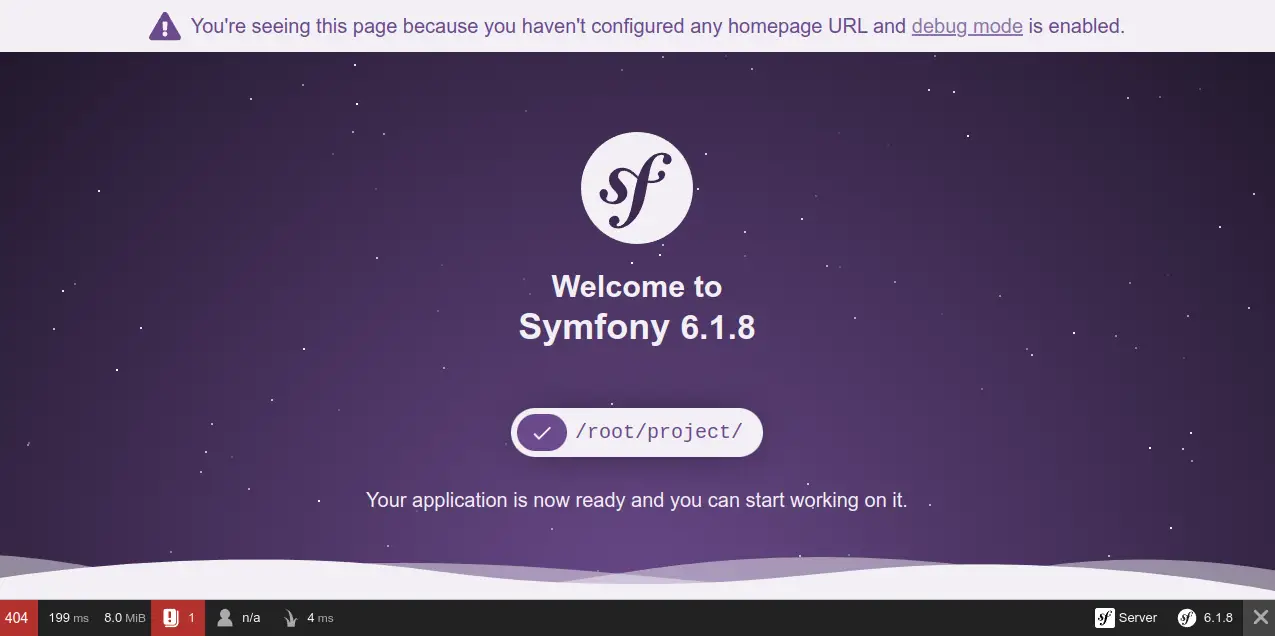Close the Symfony debug toolbar
Screen dimensions: 1275x636
coord(1260,618)
